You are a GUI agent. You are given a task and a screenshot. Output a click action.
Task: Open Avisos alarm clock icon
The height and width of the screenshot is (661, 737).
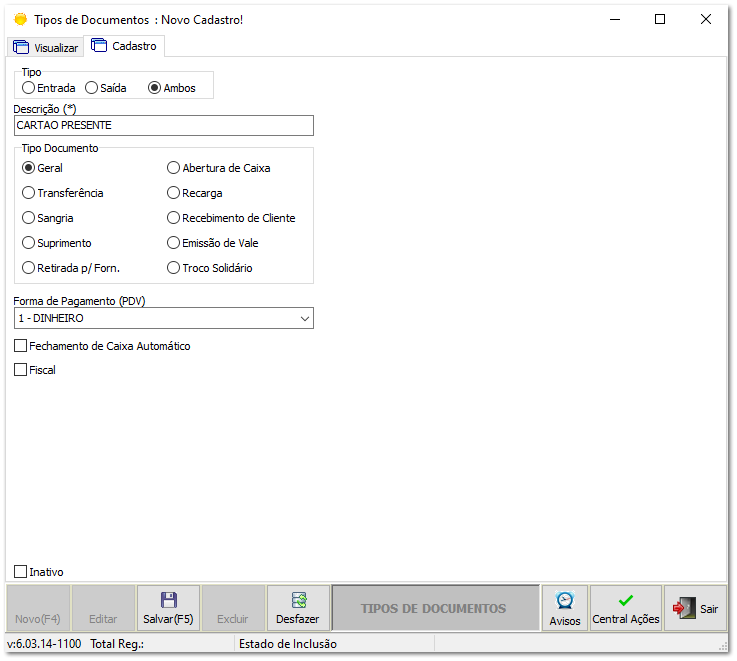pyautogui.click(x=565, y=601)
